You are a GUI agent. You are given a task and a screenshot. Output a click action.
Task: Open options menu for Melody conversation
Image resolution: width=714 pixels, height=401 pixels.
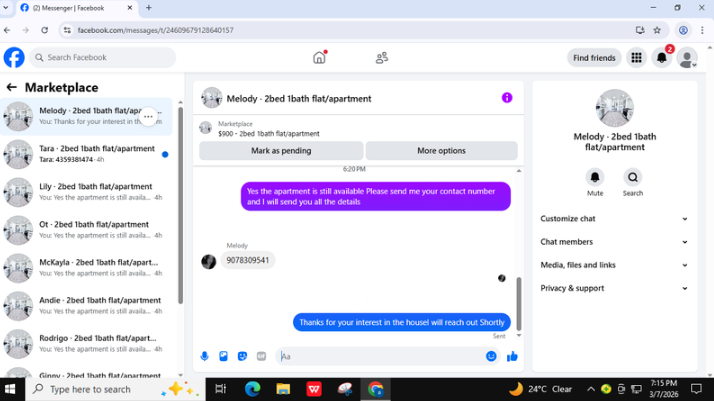coord(148,117)
